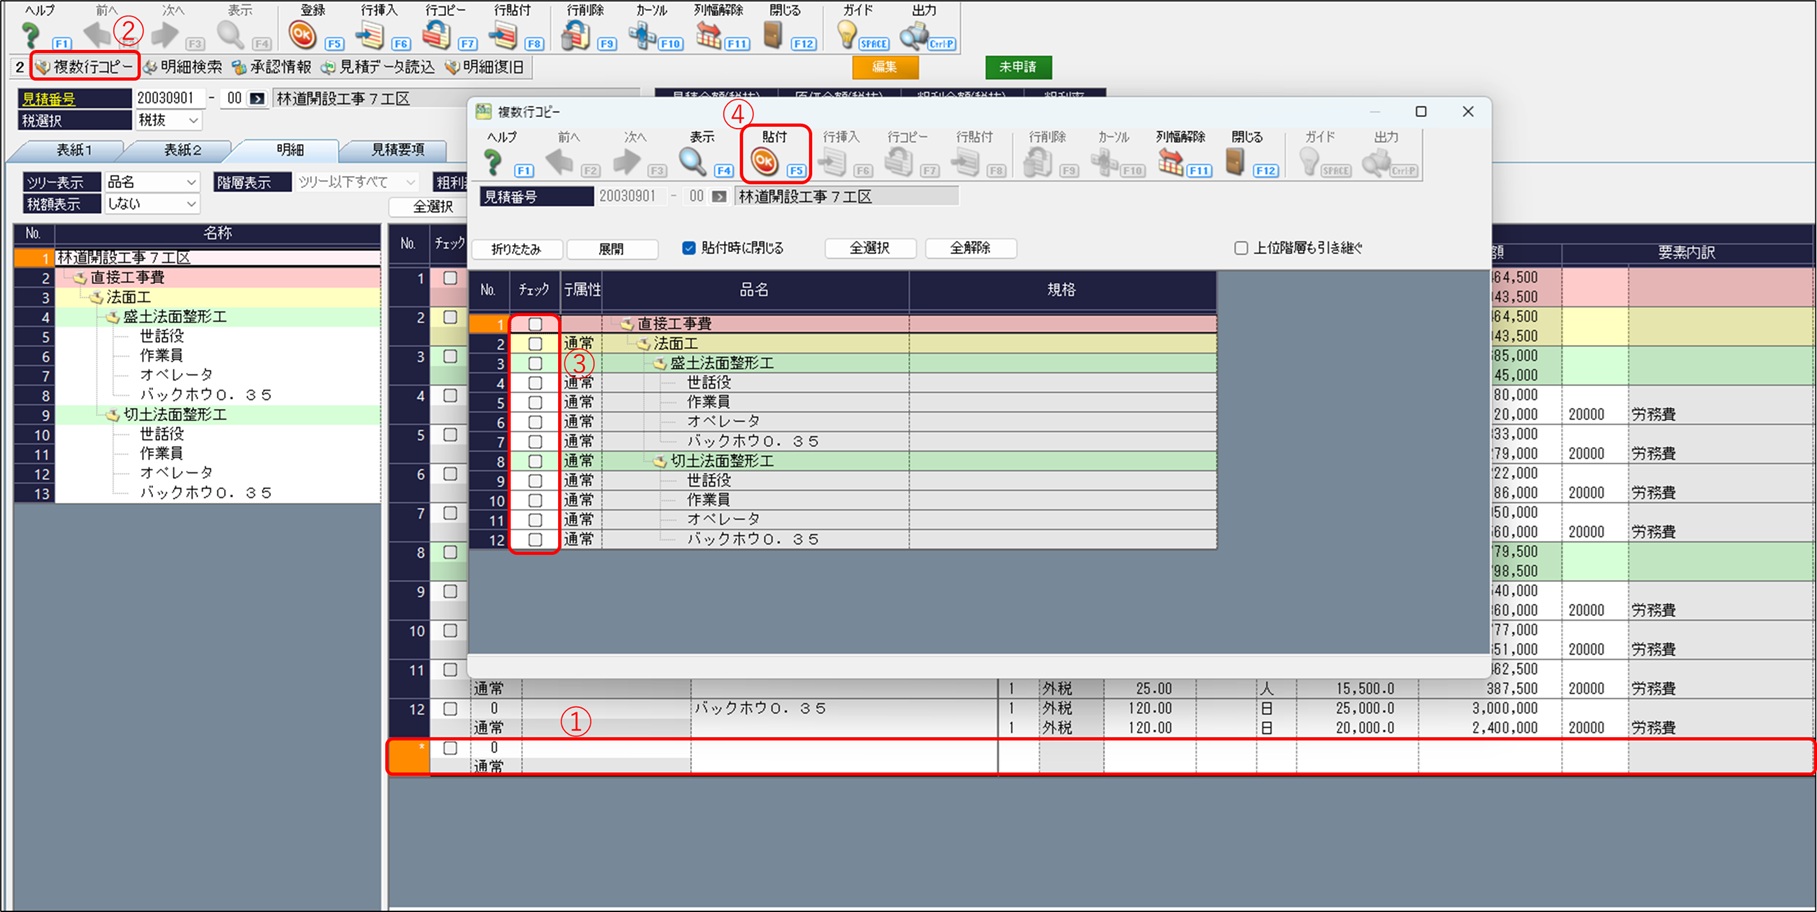Screen dimensions: 1817x912
Task: Open the 税選択 dropdown showing 税抜
Action: (168, 120)
